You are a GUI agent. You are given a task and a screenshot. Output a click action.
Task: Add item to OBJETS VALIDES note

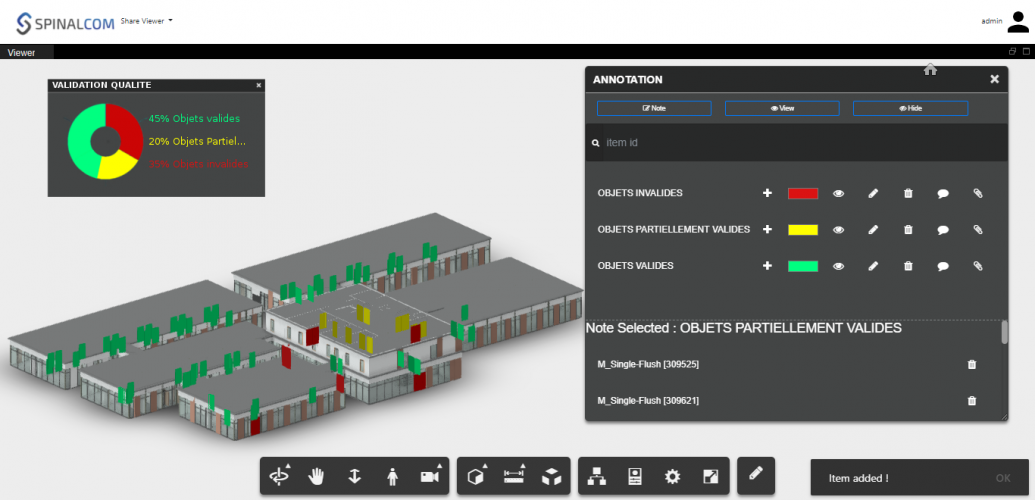click(x=767, y=266)
